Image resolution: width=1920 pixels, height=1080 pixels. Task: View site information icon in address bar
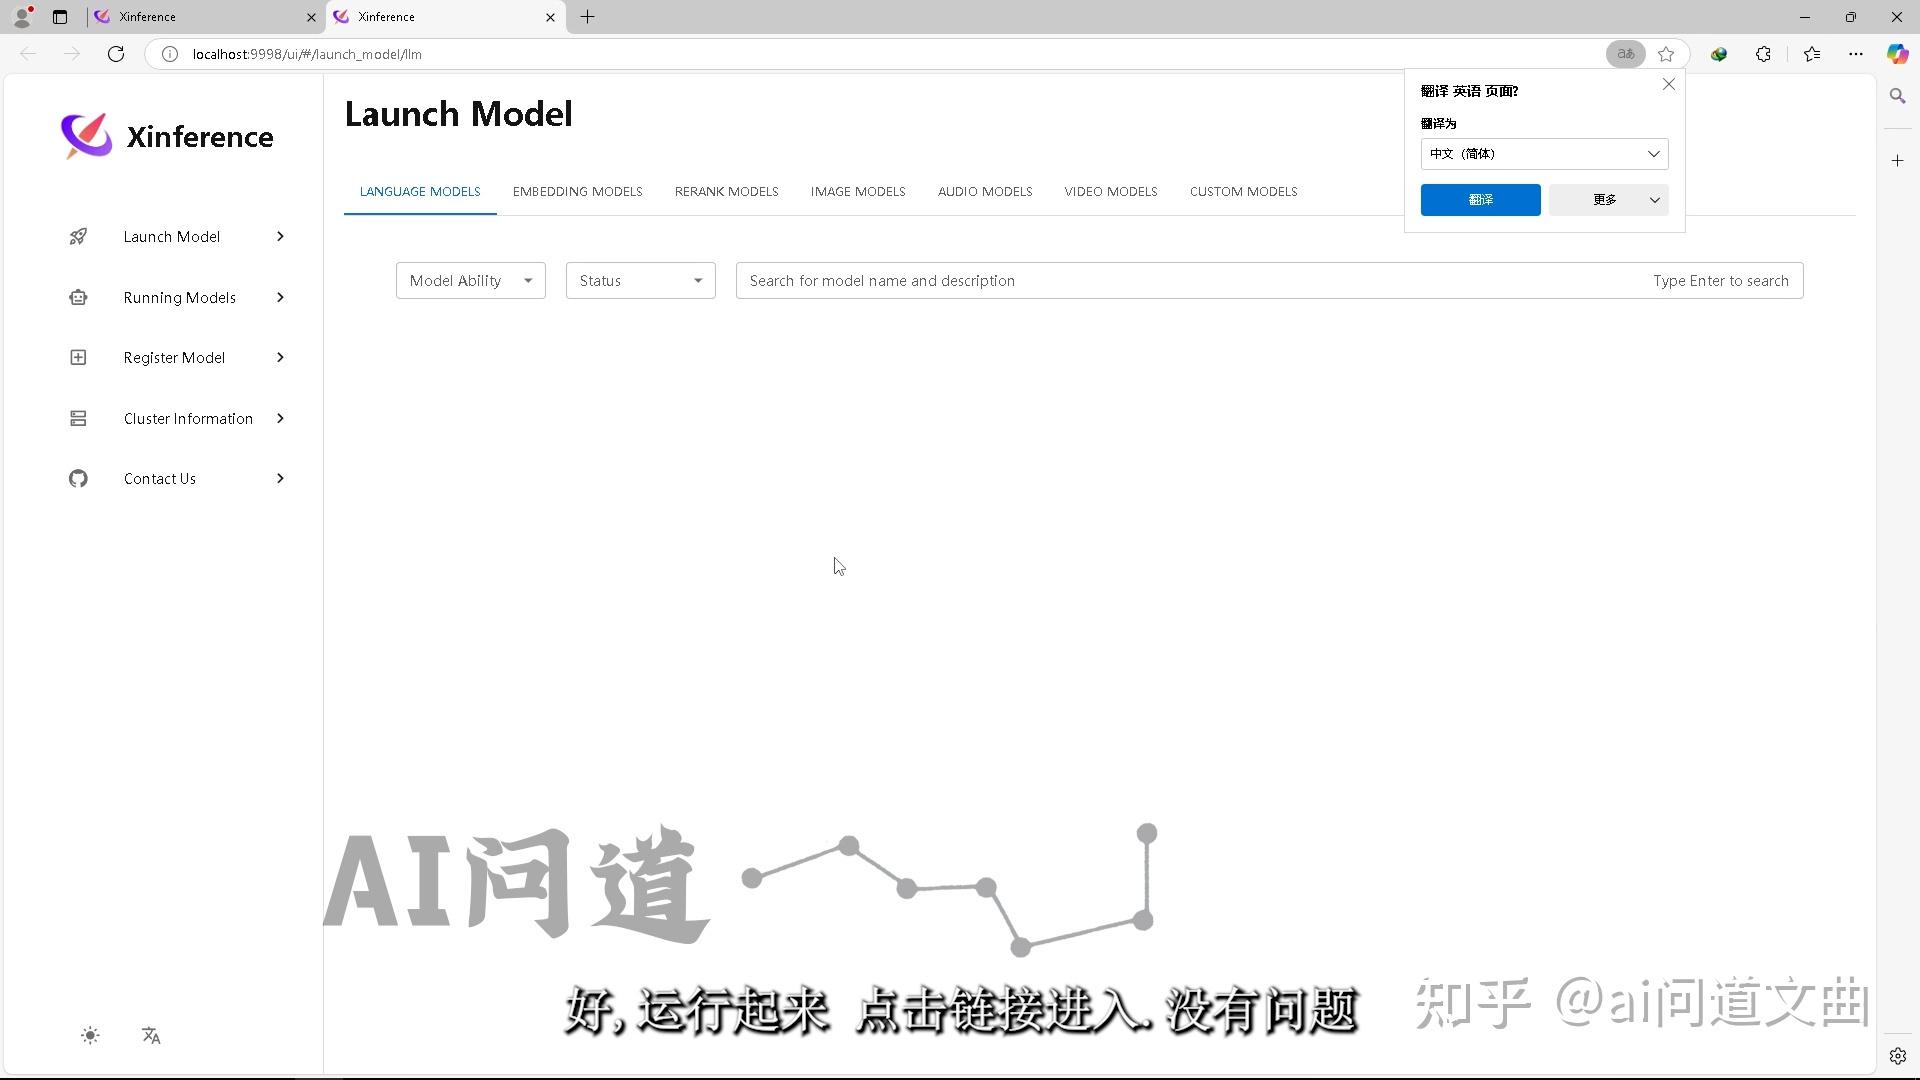(170, 54)
